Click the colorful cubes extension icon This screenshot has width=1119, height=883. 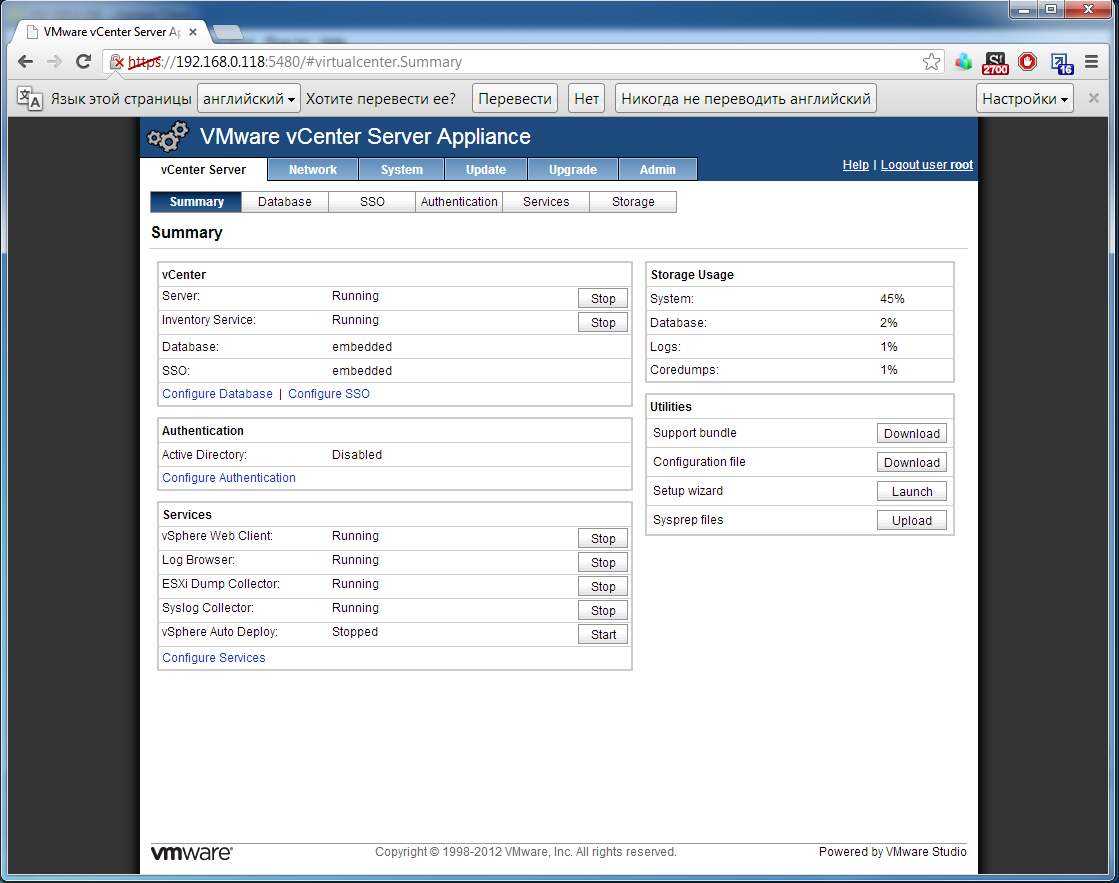click(963, 62)
